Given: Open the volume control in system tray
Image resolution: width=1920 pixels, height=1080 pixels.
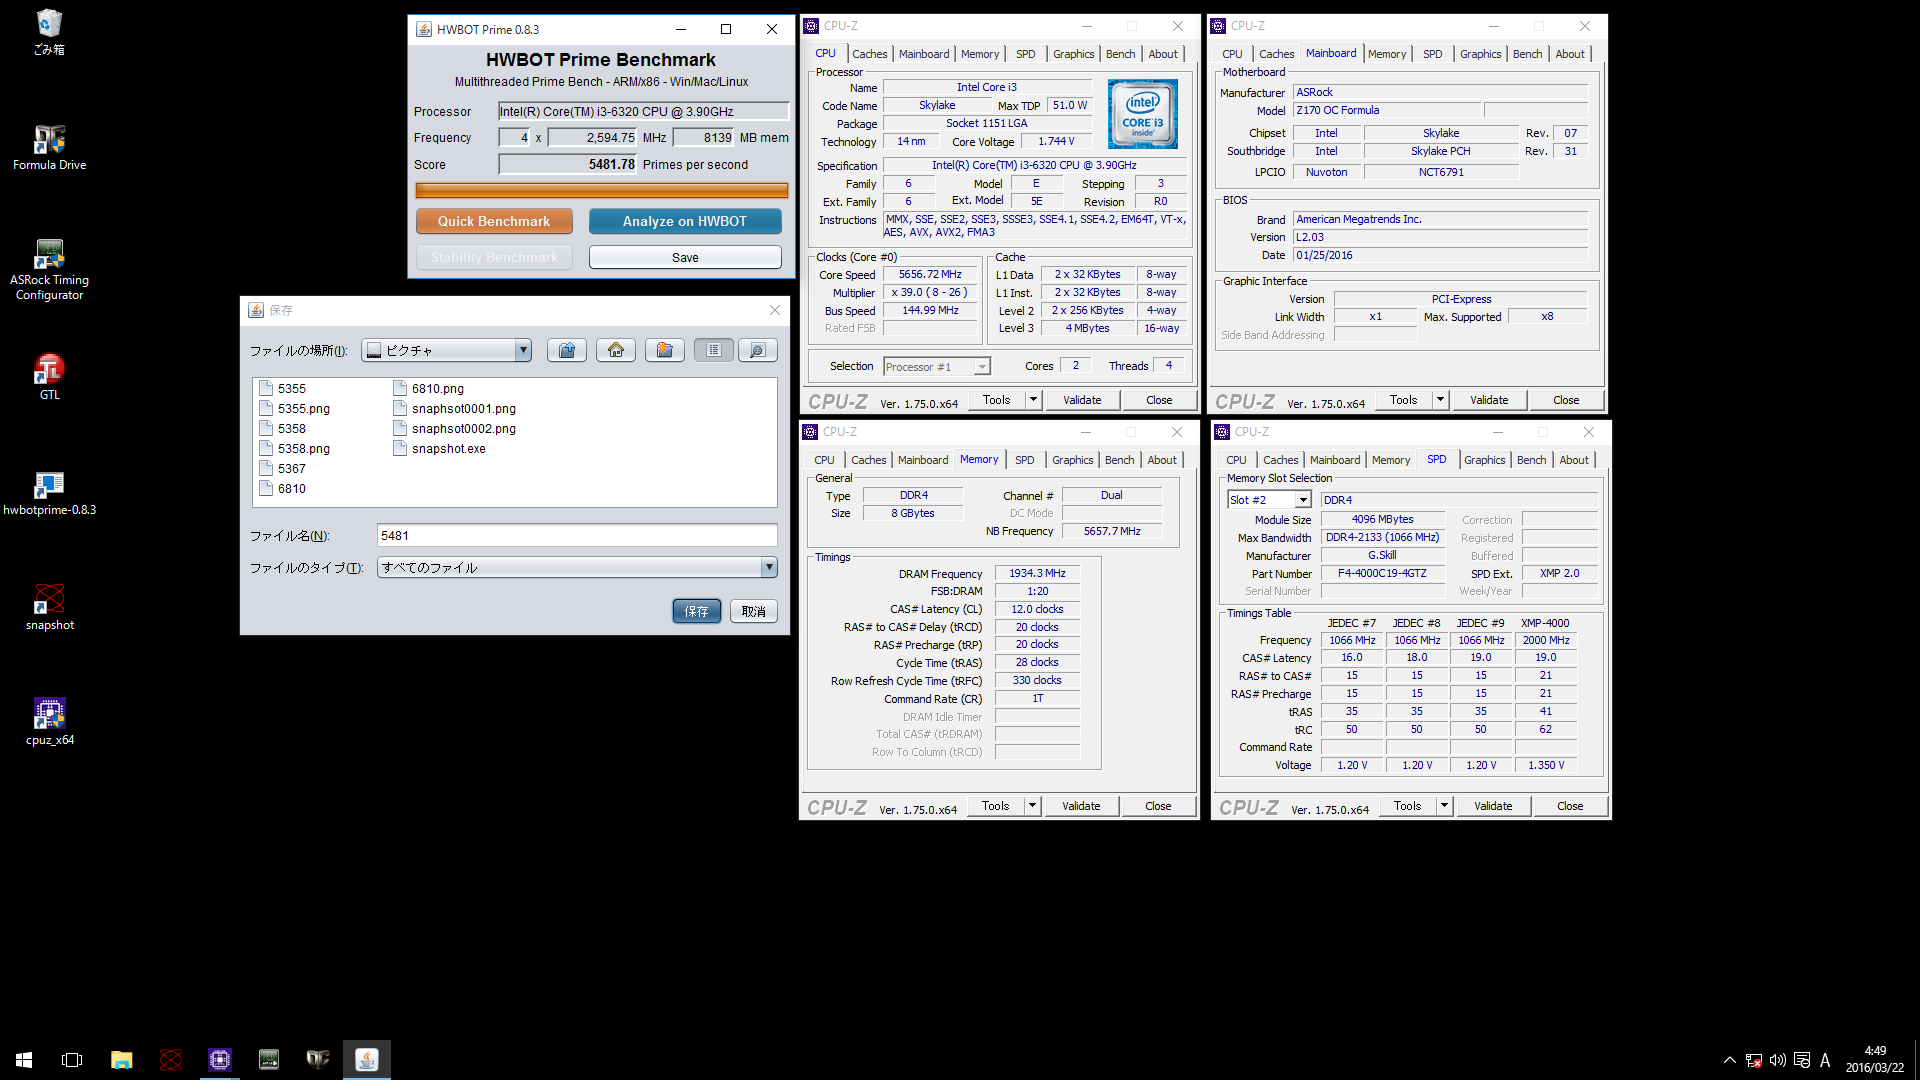Looking at the screenshot, I should tap(1777, 1060).
